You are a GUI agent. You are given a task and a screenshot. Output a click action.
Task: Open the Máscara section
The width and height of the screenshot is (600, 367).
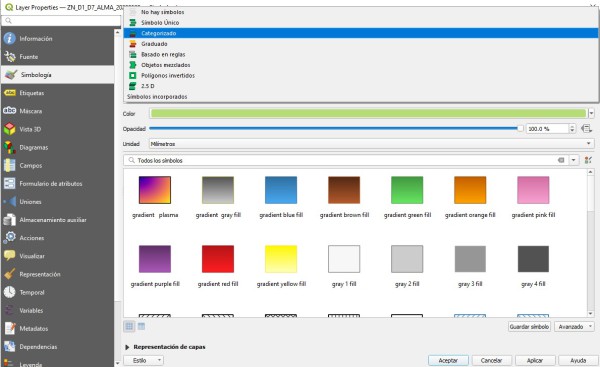click(x=57, y=111)
